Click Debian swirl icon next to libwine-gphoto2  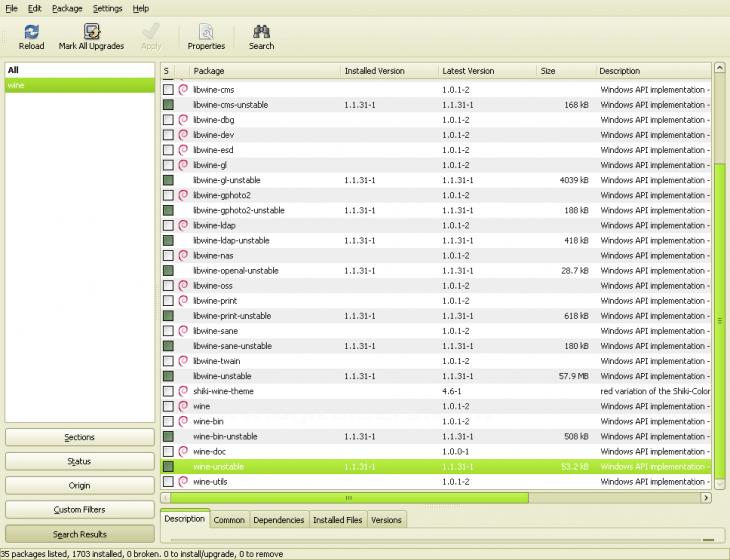tap(183, 195)
